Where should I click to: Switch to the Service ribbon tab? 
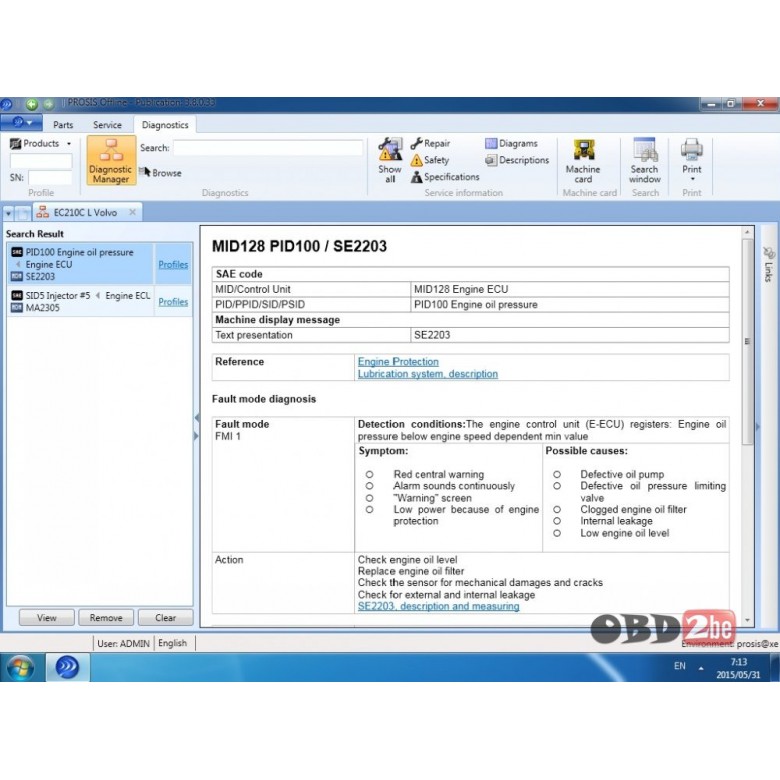pos(107,125)
